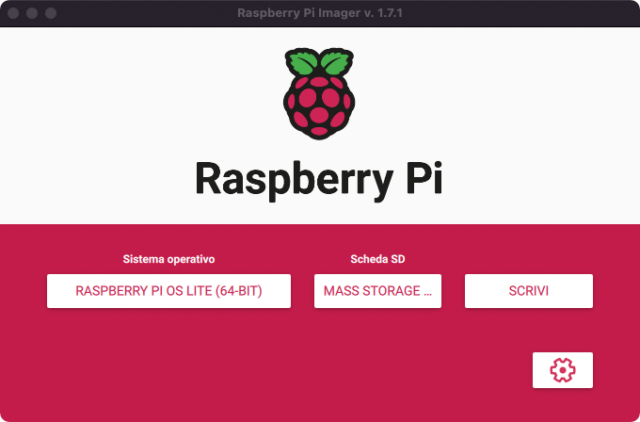Click the "MASS STORAGE" text on the storage button
Image resolution: width=640 pixels, height=422 pixels.
[367, 291]
